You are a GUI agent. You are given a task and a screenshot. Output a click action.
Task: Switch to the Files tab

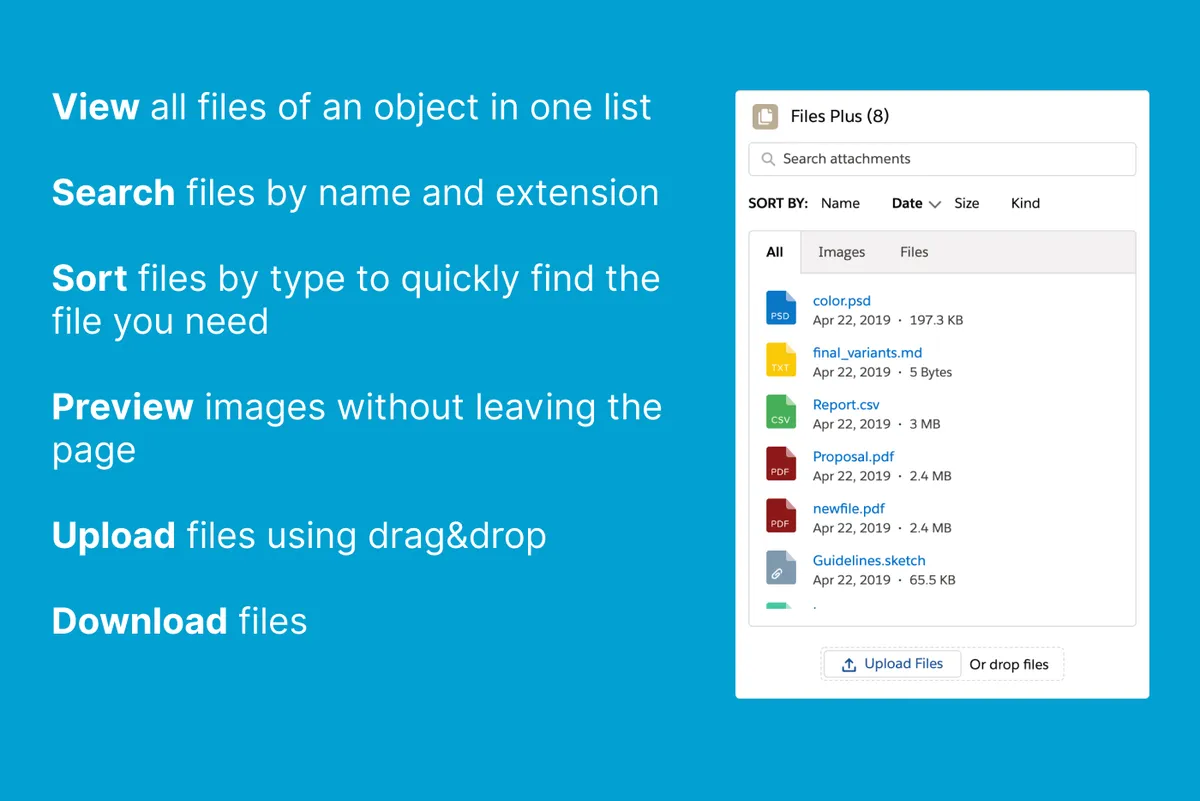[914, 252]
